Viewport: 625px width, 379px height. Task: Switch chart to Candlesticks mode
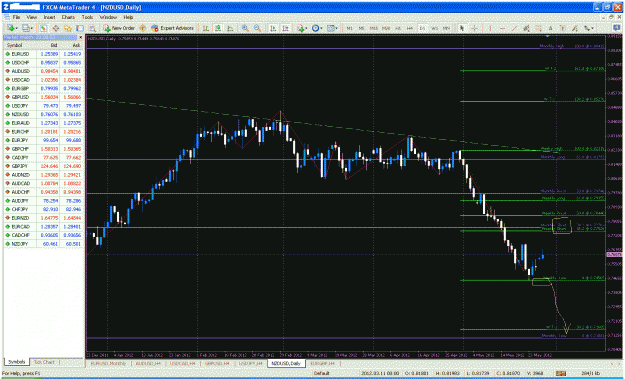coord(218,28)
